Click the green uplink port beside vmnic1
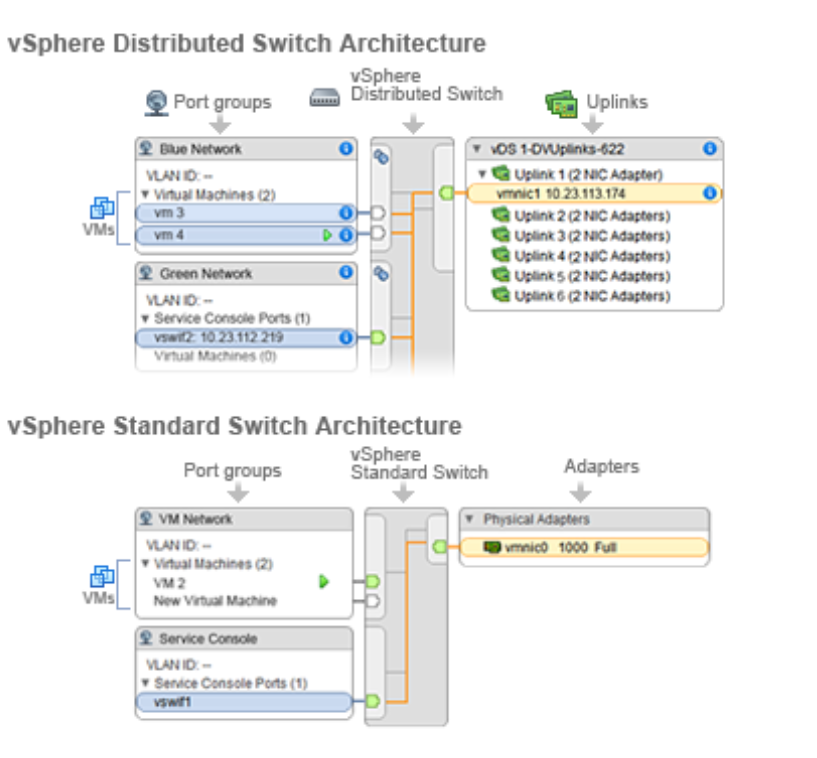This screenshot has width=817, height=758. coord(446,193)
